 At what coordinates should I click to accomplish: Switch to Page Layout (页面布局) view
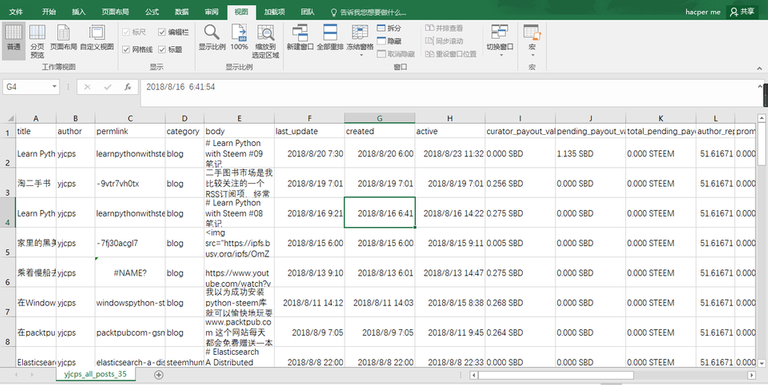pyautogui.click(x=64, y=38)
